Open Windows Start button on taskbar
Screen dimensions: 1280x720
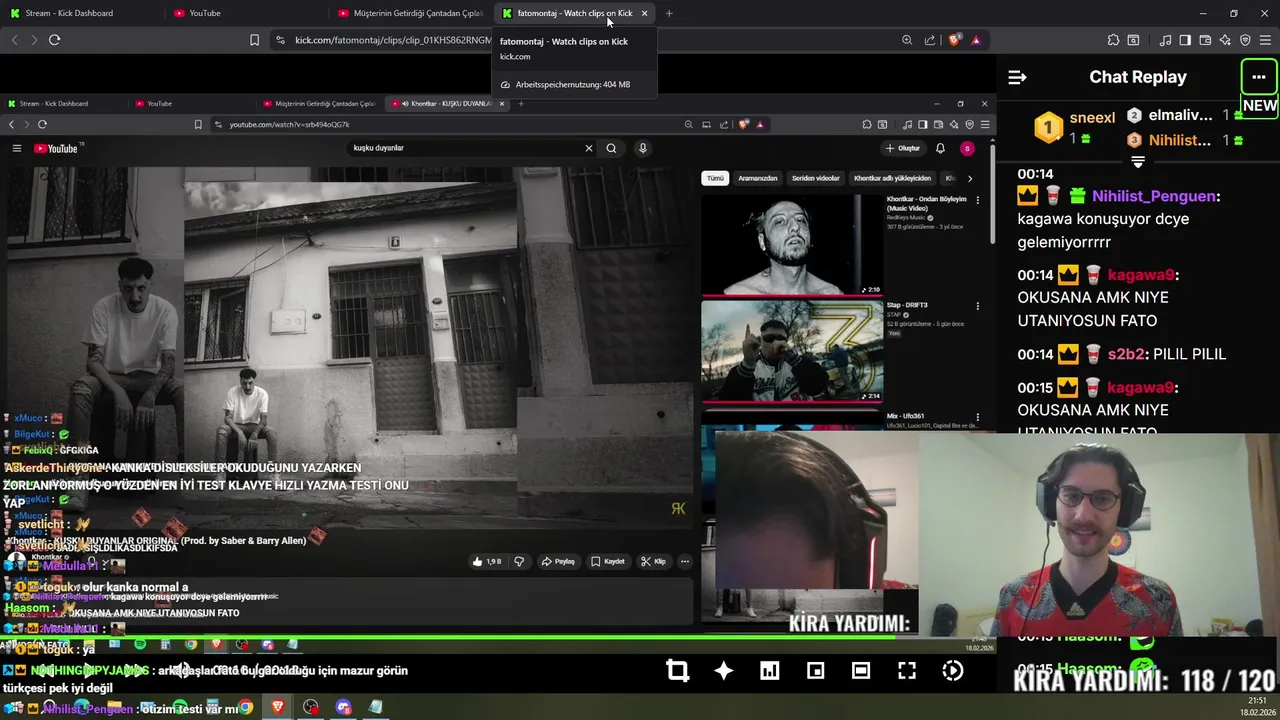click(x=15, y=707)
